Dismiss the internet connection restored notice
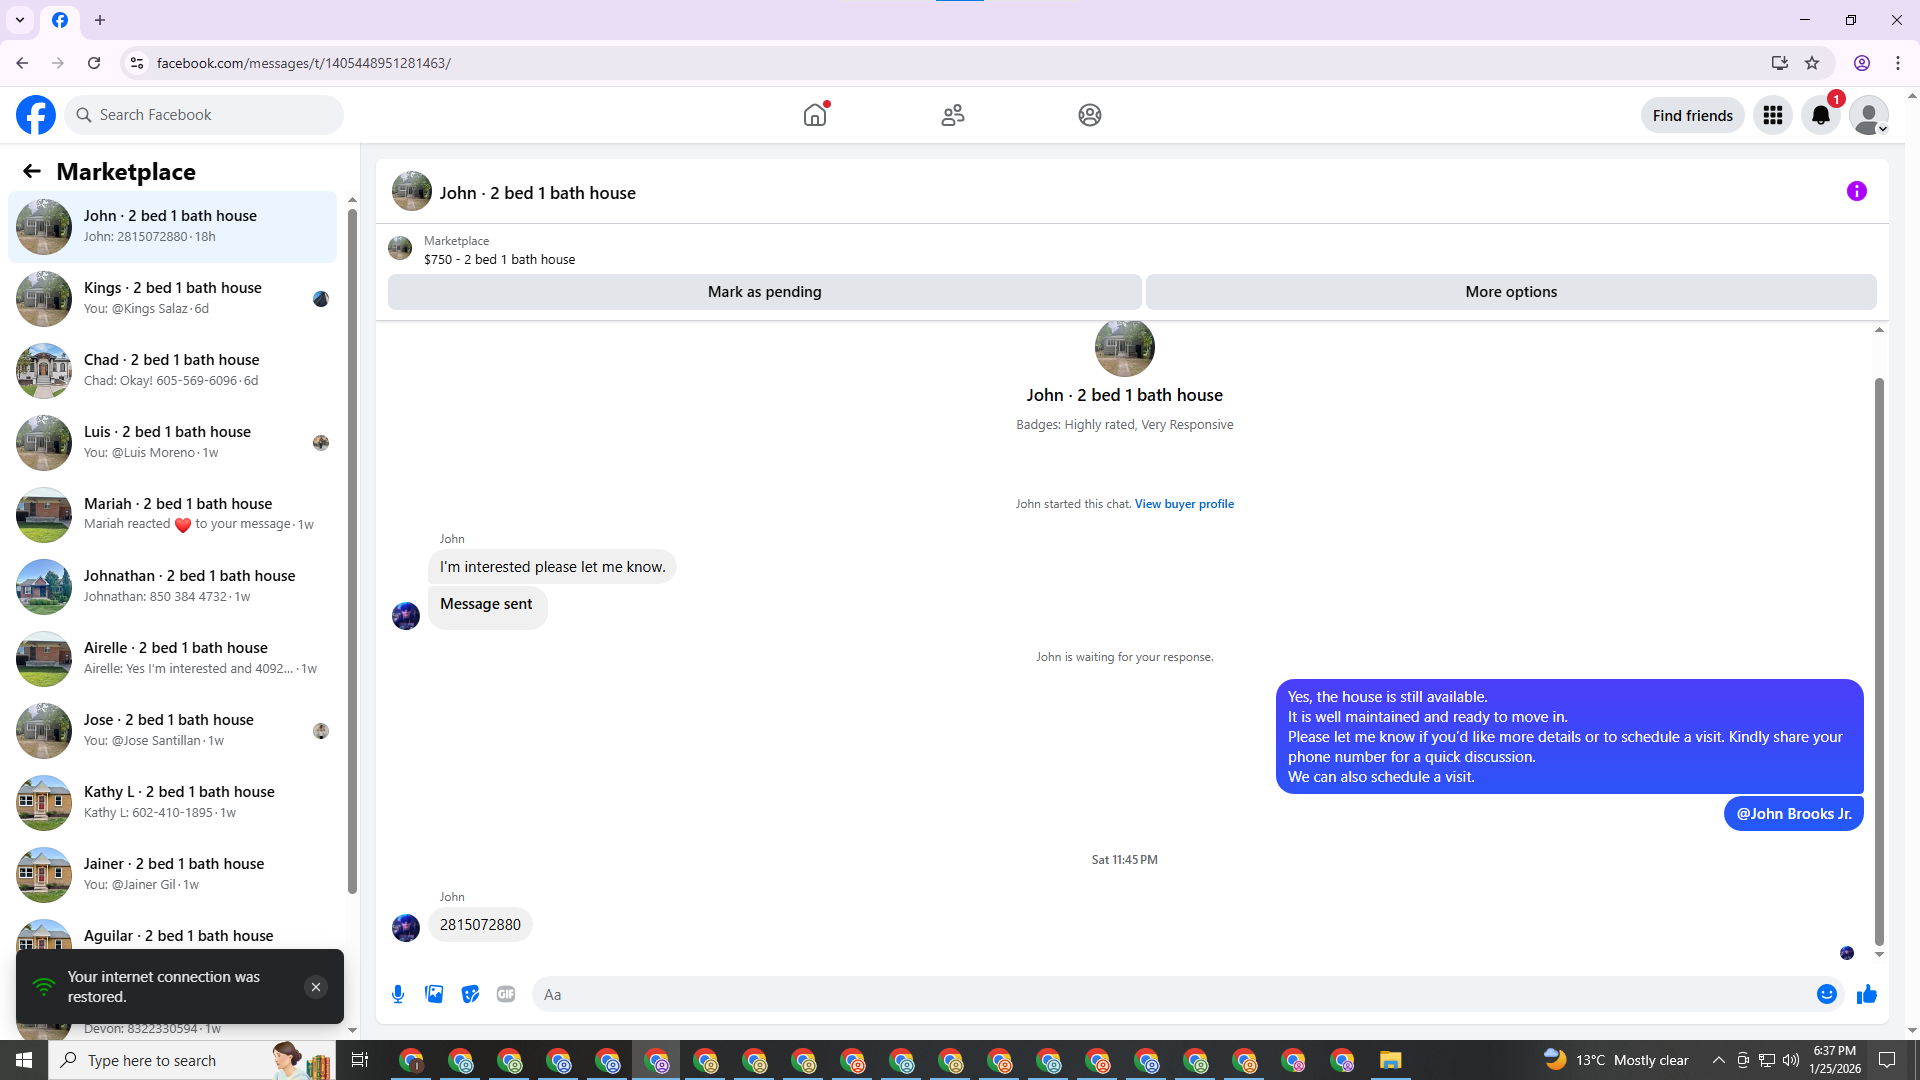 pos(316,987)
